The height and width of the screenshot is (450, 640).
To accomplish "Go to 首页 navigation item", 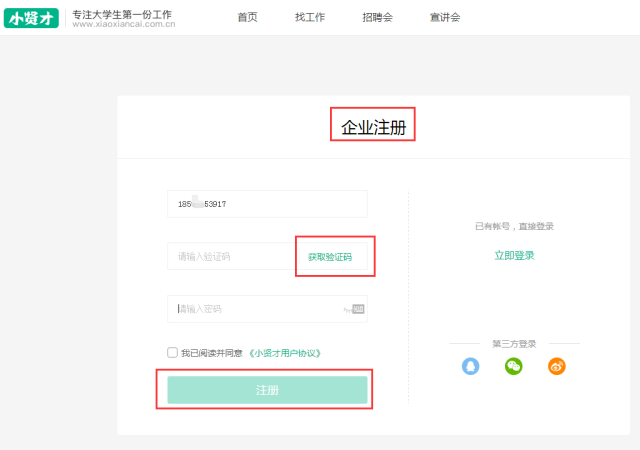I will coord(247,17).
